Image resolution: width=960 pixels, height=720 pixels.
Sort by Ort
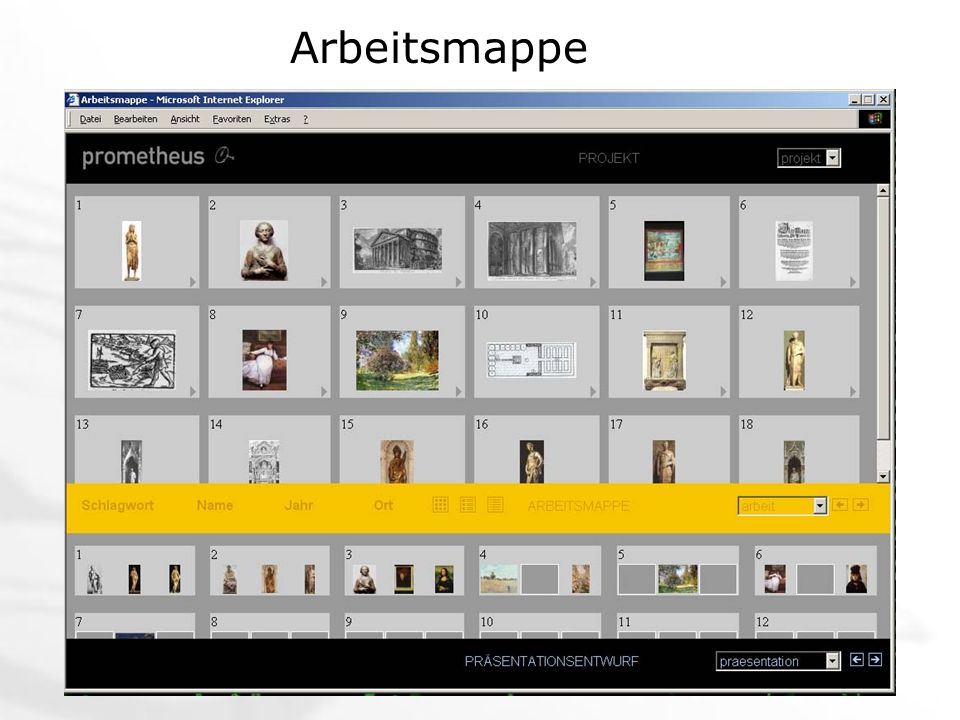(383, 505)
